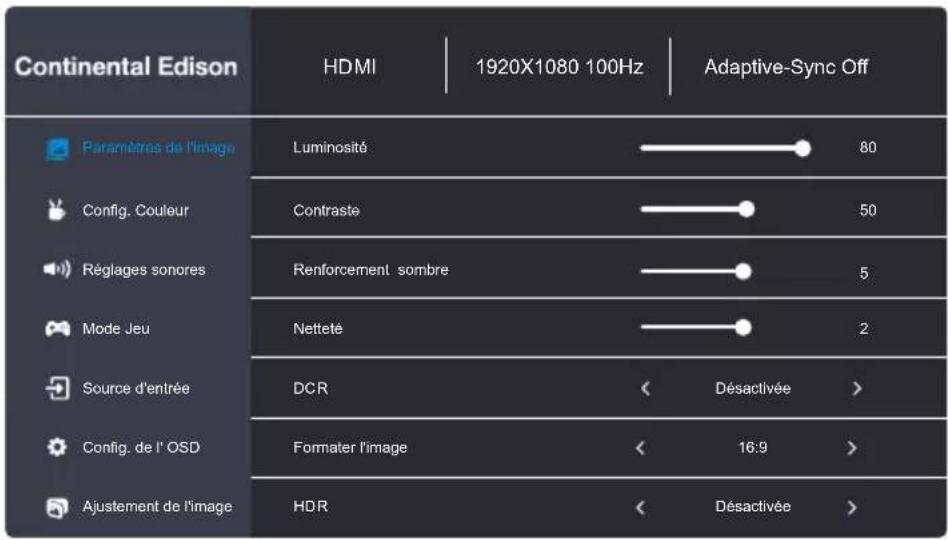Click the Source d'entrée input icon
The width and height of the screenshot is (948, 540).
[x=57, y=388]
